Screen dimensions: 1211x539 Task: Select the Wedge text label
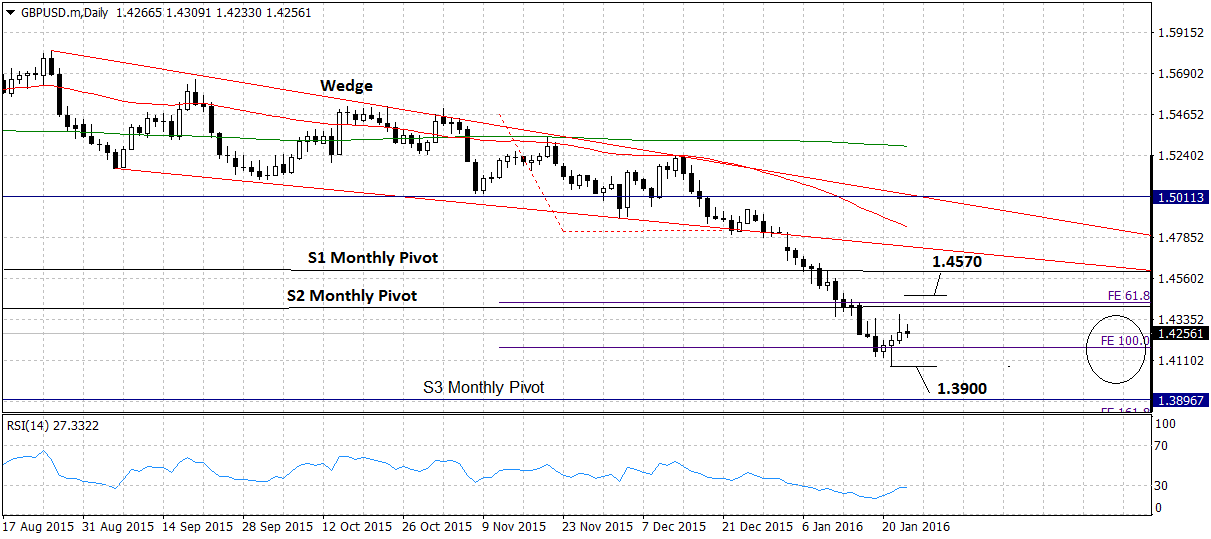[346, 86]
